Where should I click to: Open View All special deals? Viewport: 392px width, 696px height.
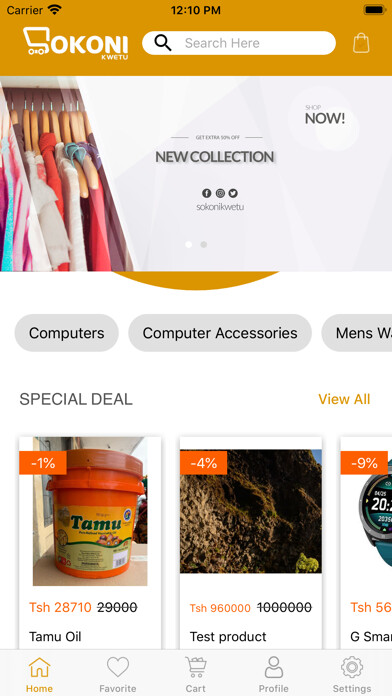click(x=344, y=399)
